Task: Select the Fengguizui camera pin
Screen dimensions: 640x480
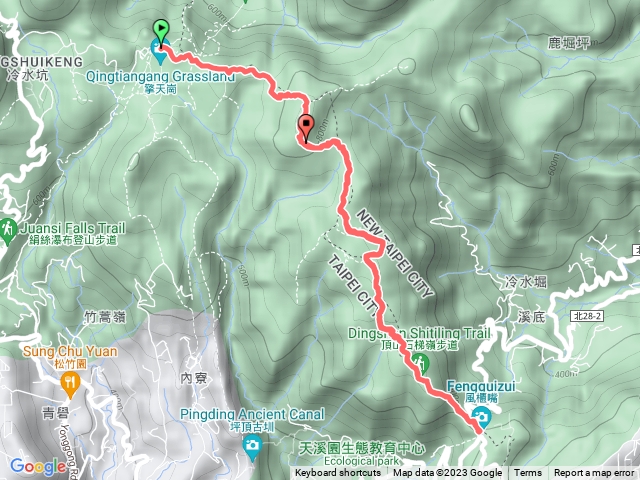Action: (481, 418)
